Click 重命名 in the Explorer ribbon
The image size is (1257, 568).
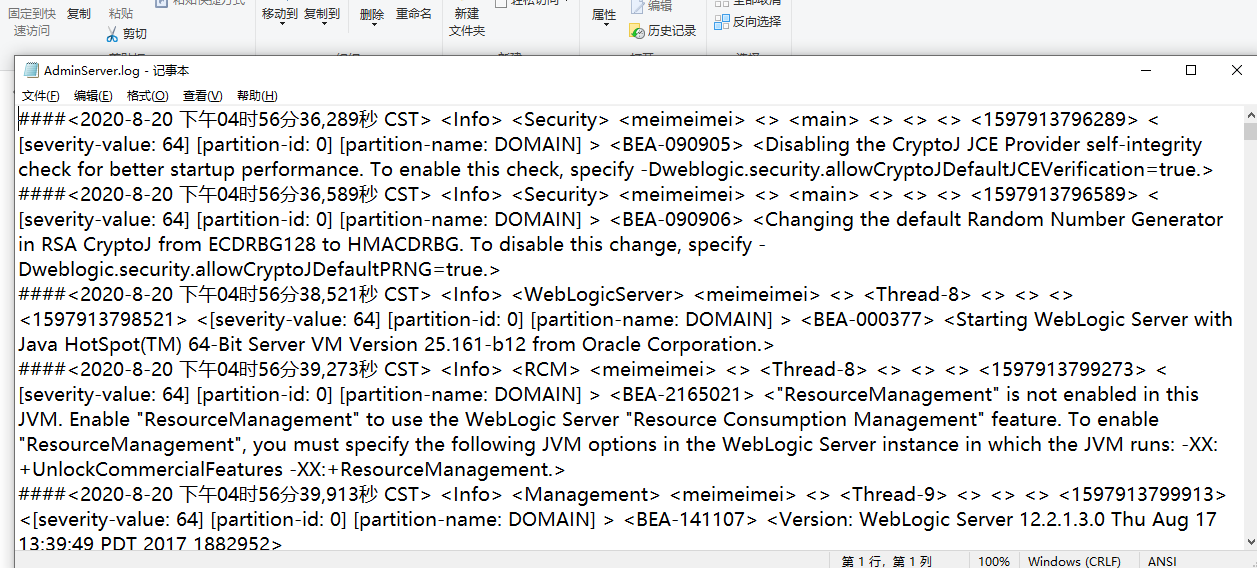414,14
